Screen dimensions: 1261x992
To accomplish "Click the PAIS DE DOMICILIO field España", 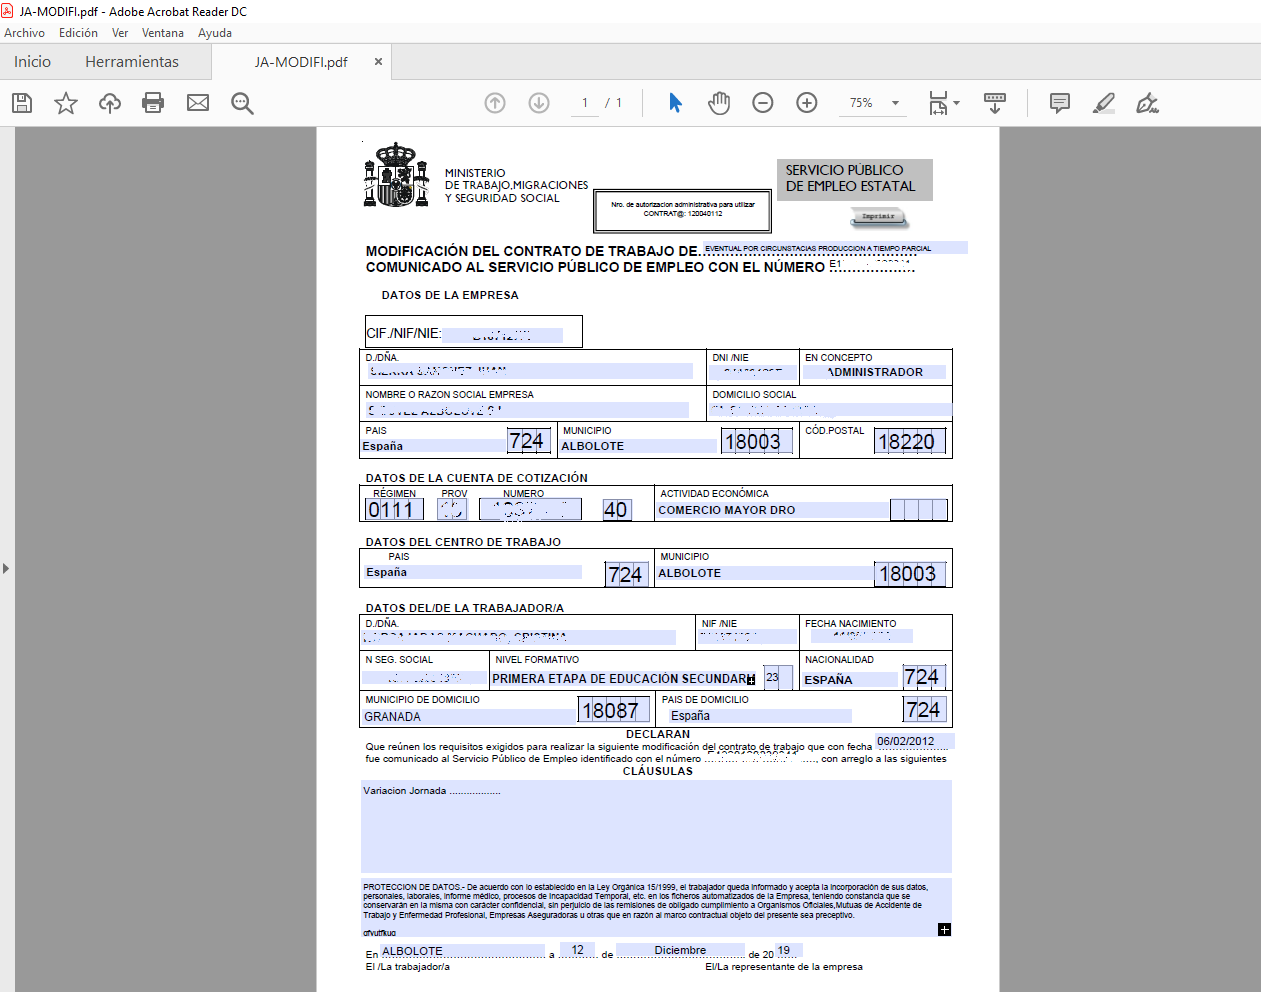I will click(x=760, y=716).
